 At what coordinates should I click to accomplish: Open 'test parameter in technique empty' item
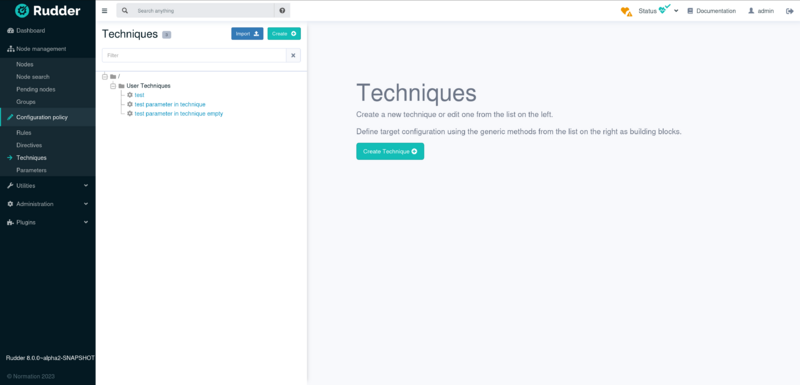(x=179, y=114)
